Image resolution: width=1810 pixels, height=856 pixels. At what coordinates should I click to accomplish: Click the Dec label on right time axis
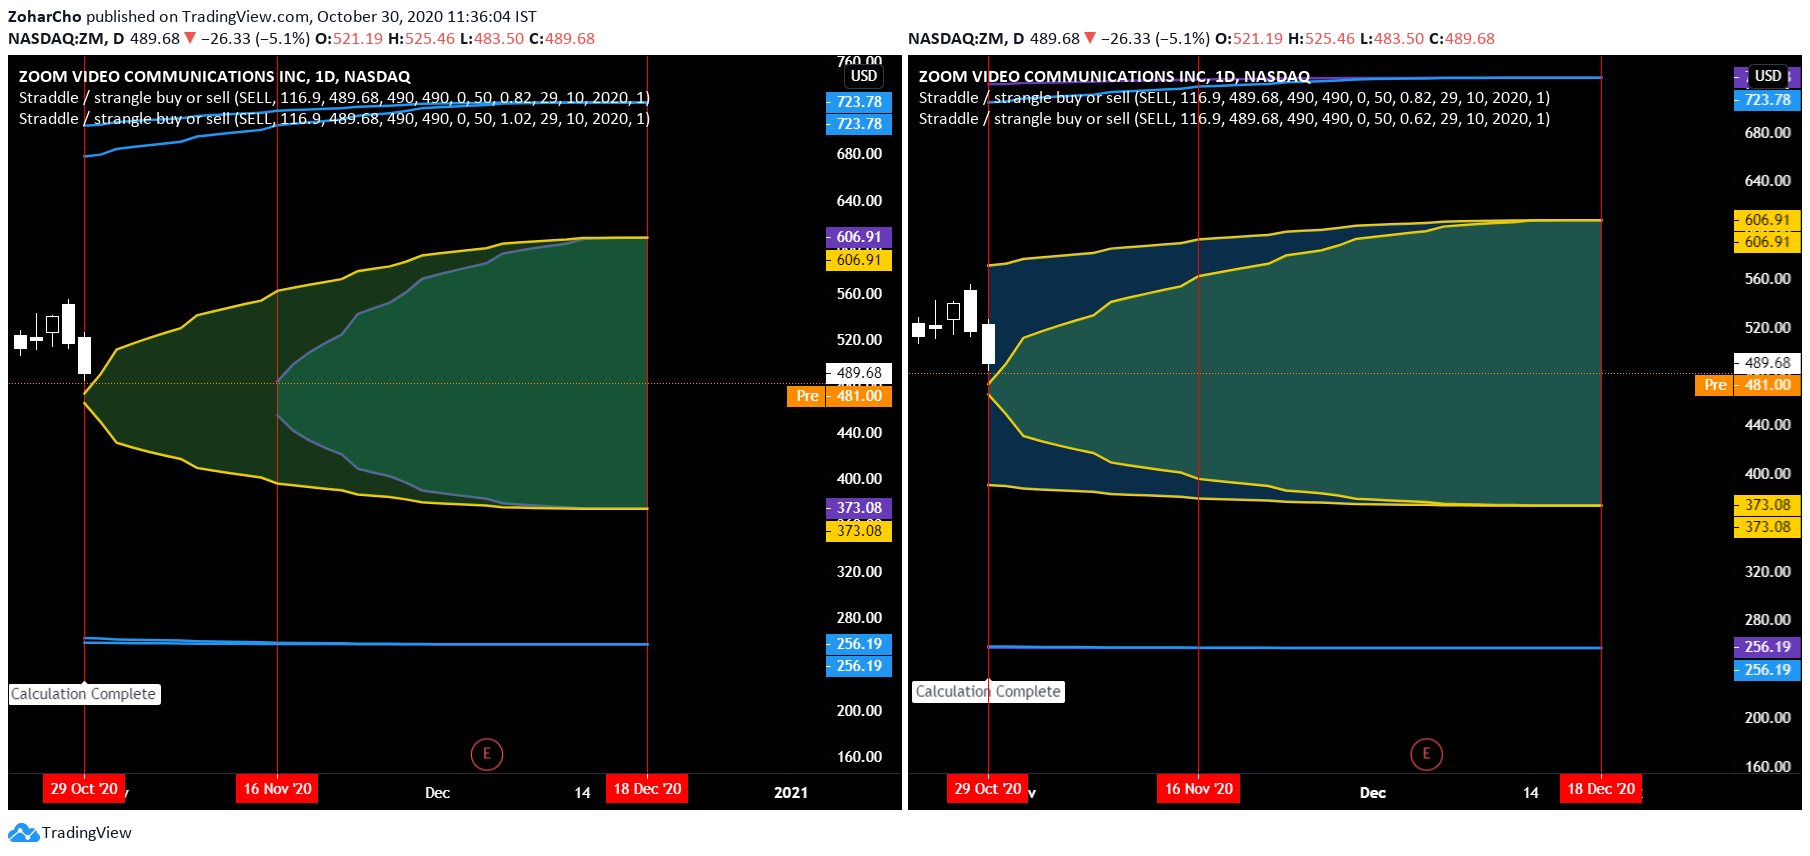[1373, 792]
